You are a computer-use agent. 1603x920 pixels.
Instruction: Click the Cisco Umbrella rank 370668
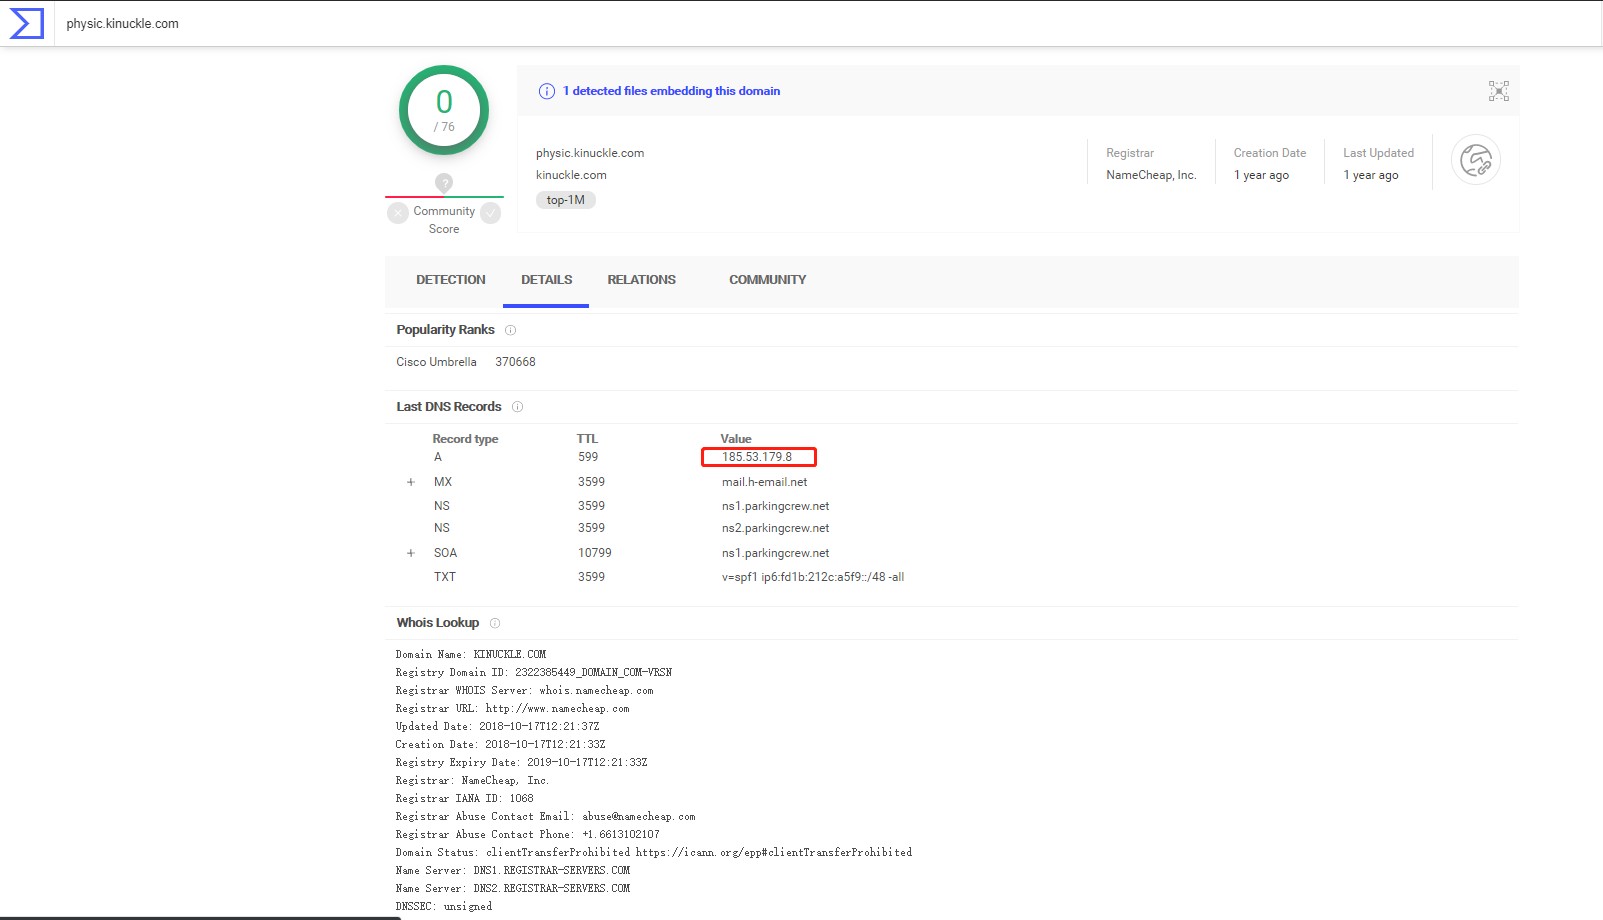(515, 362)
